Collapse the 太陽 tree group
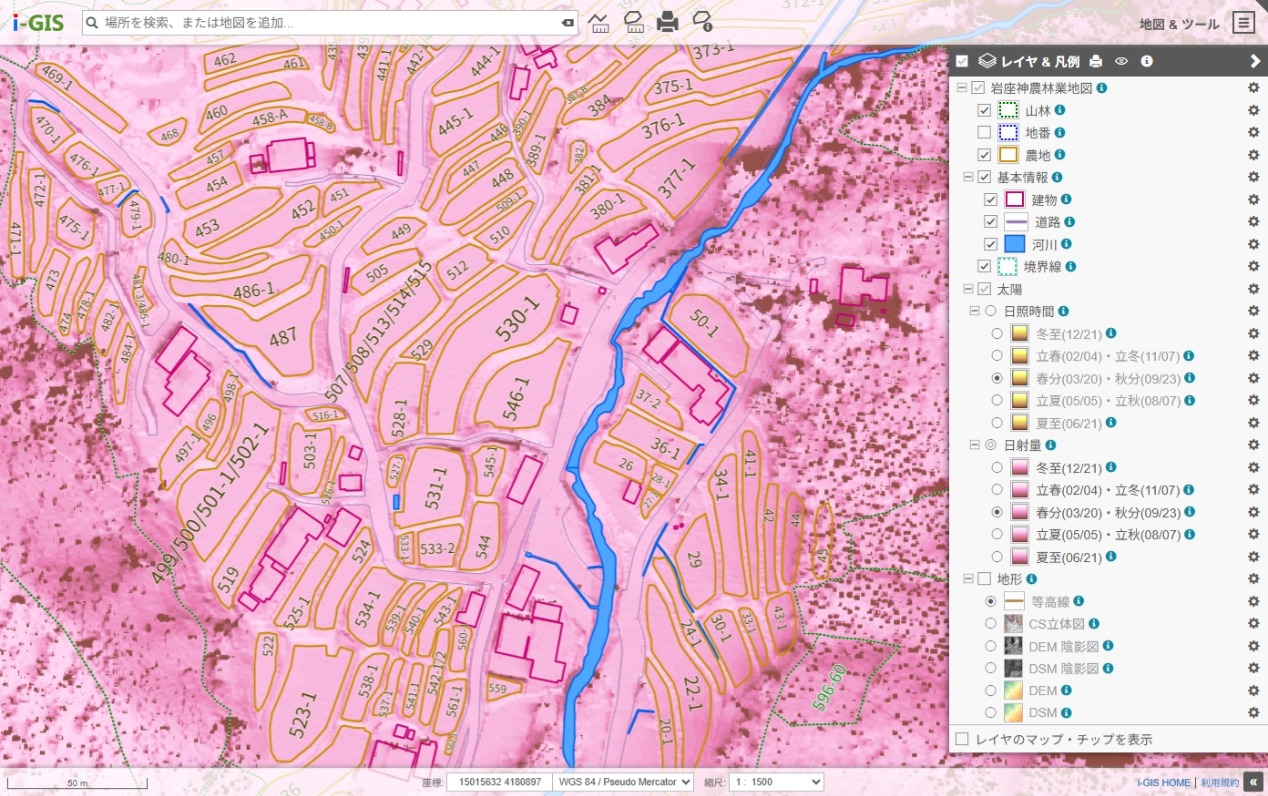Viewport: 1268px width, 796px height. point(969,289)
